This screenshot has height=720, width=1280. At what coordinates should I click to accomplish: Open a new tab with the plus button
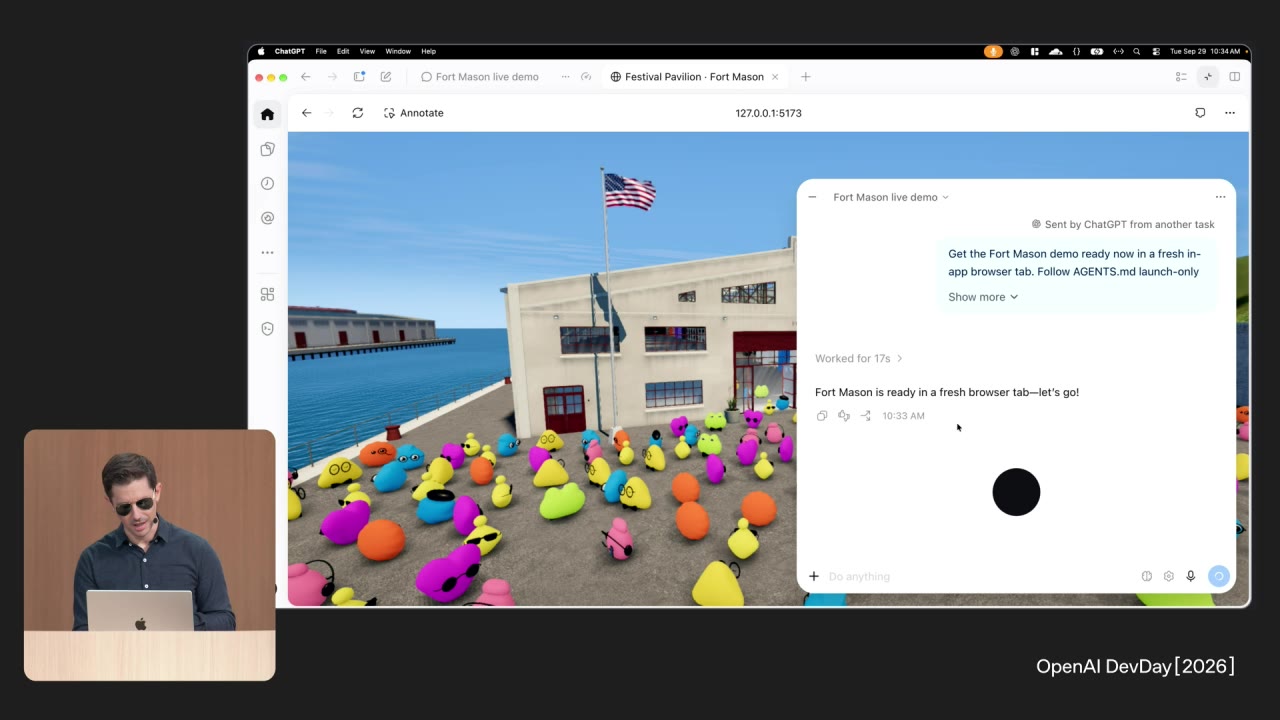pos(805,77)
